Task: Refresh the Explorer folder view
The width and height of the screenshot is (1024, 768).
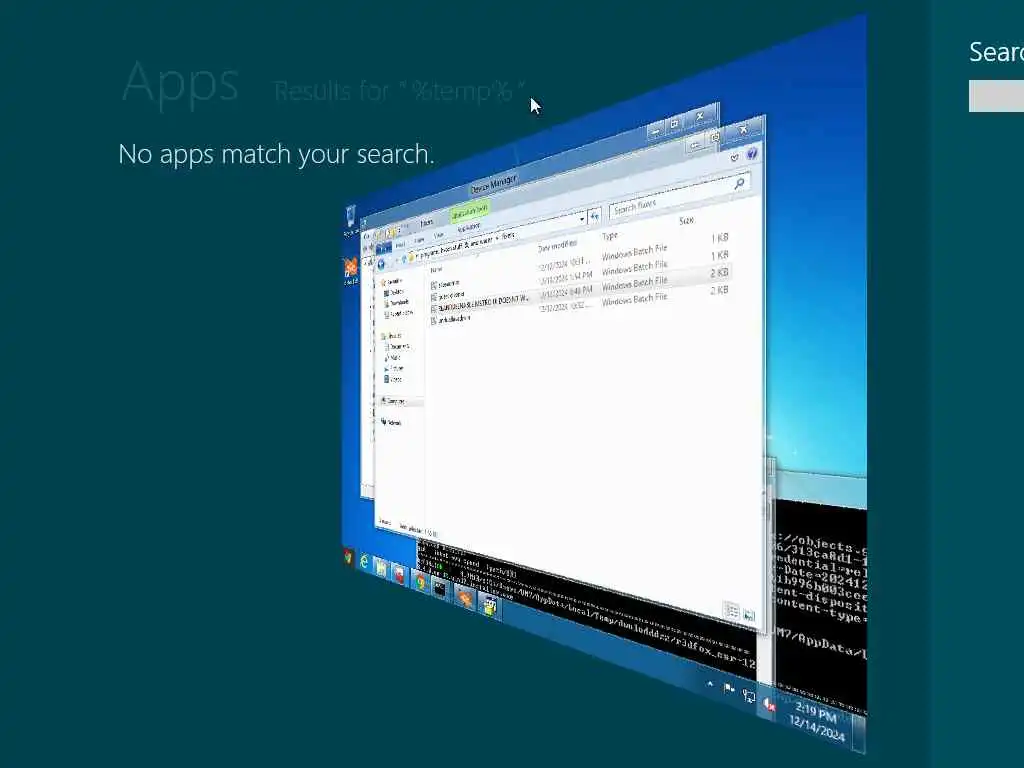Action: [594, 216]
